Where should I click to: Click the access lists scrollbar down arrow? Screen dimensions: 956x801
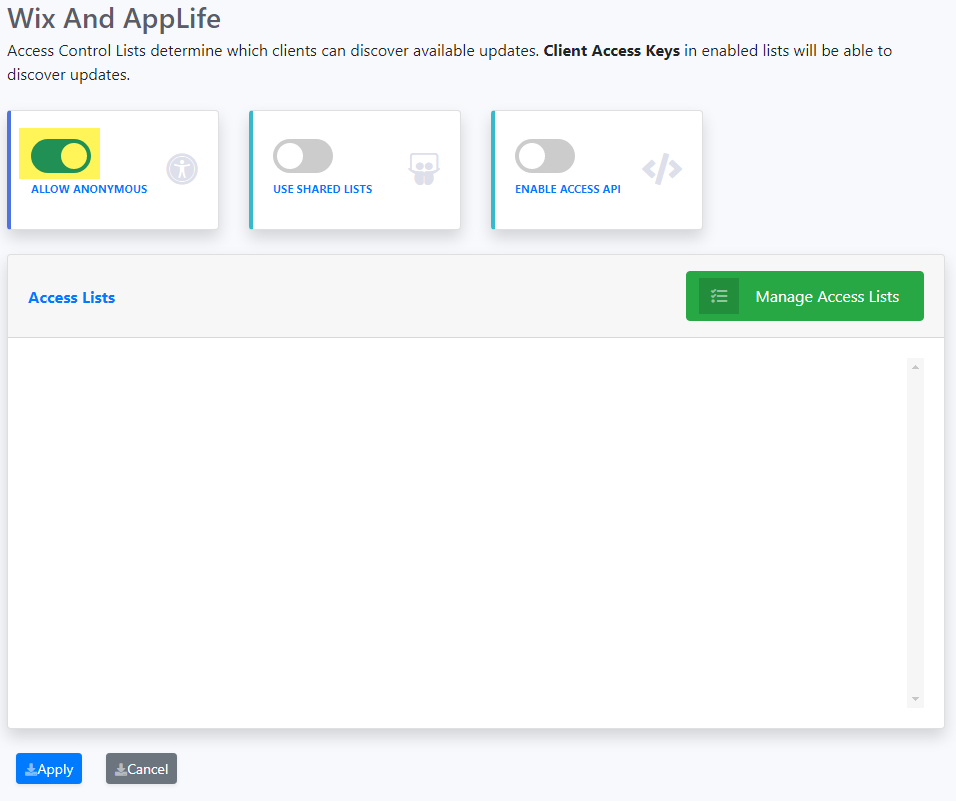point(915,699)
